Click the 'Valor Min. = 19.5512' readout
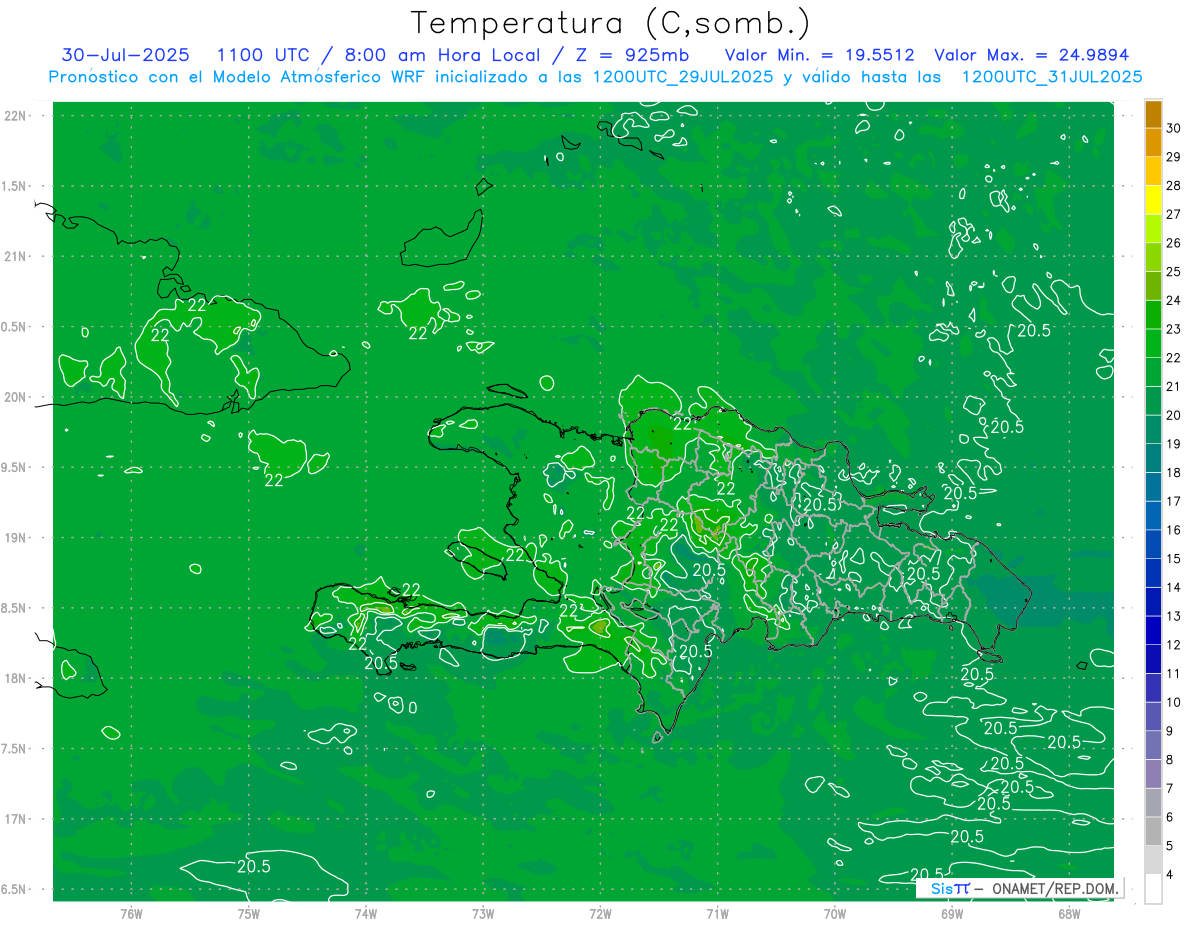1200x927 pixels. (819, 55)
